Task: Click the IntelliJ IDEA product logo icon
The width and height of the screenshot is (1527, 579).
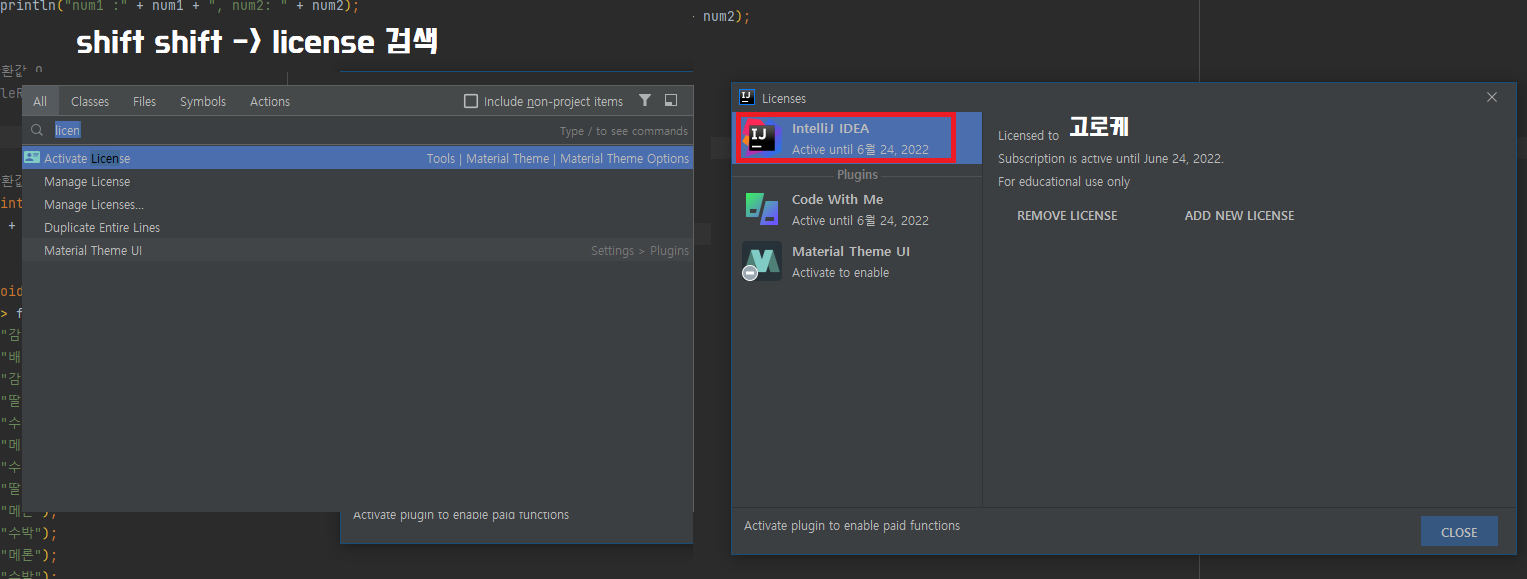Action: [762, 138]
